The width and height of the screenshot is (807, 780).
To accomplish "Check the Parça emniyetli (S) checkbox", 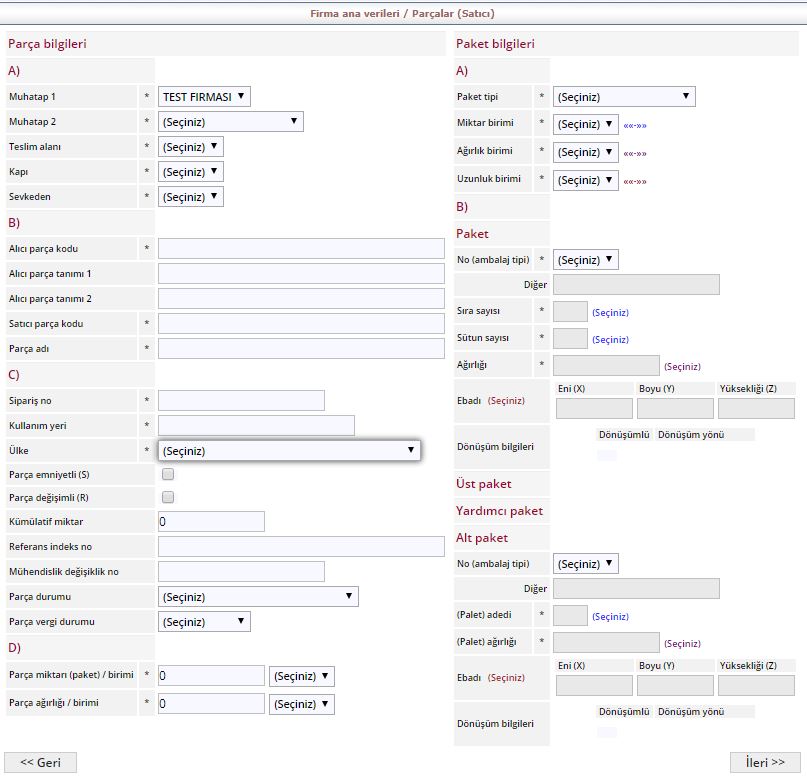I will 168,474.
